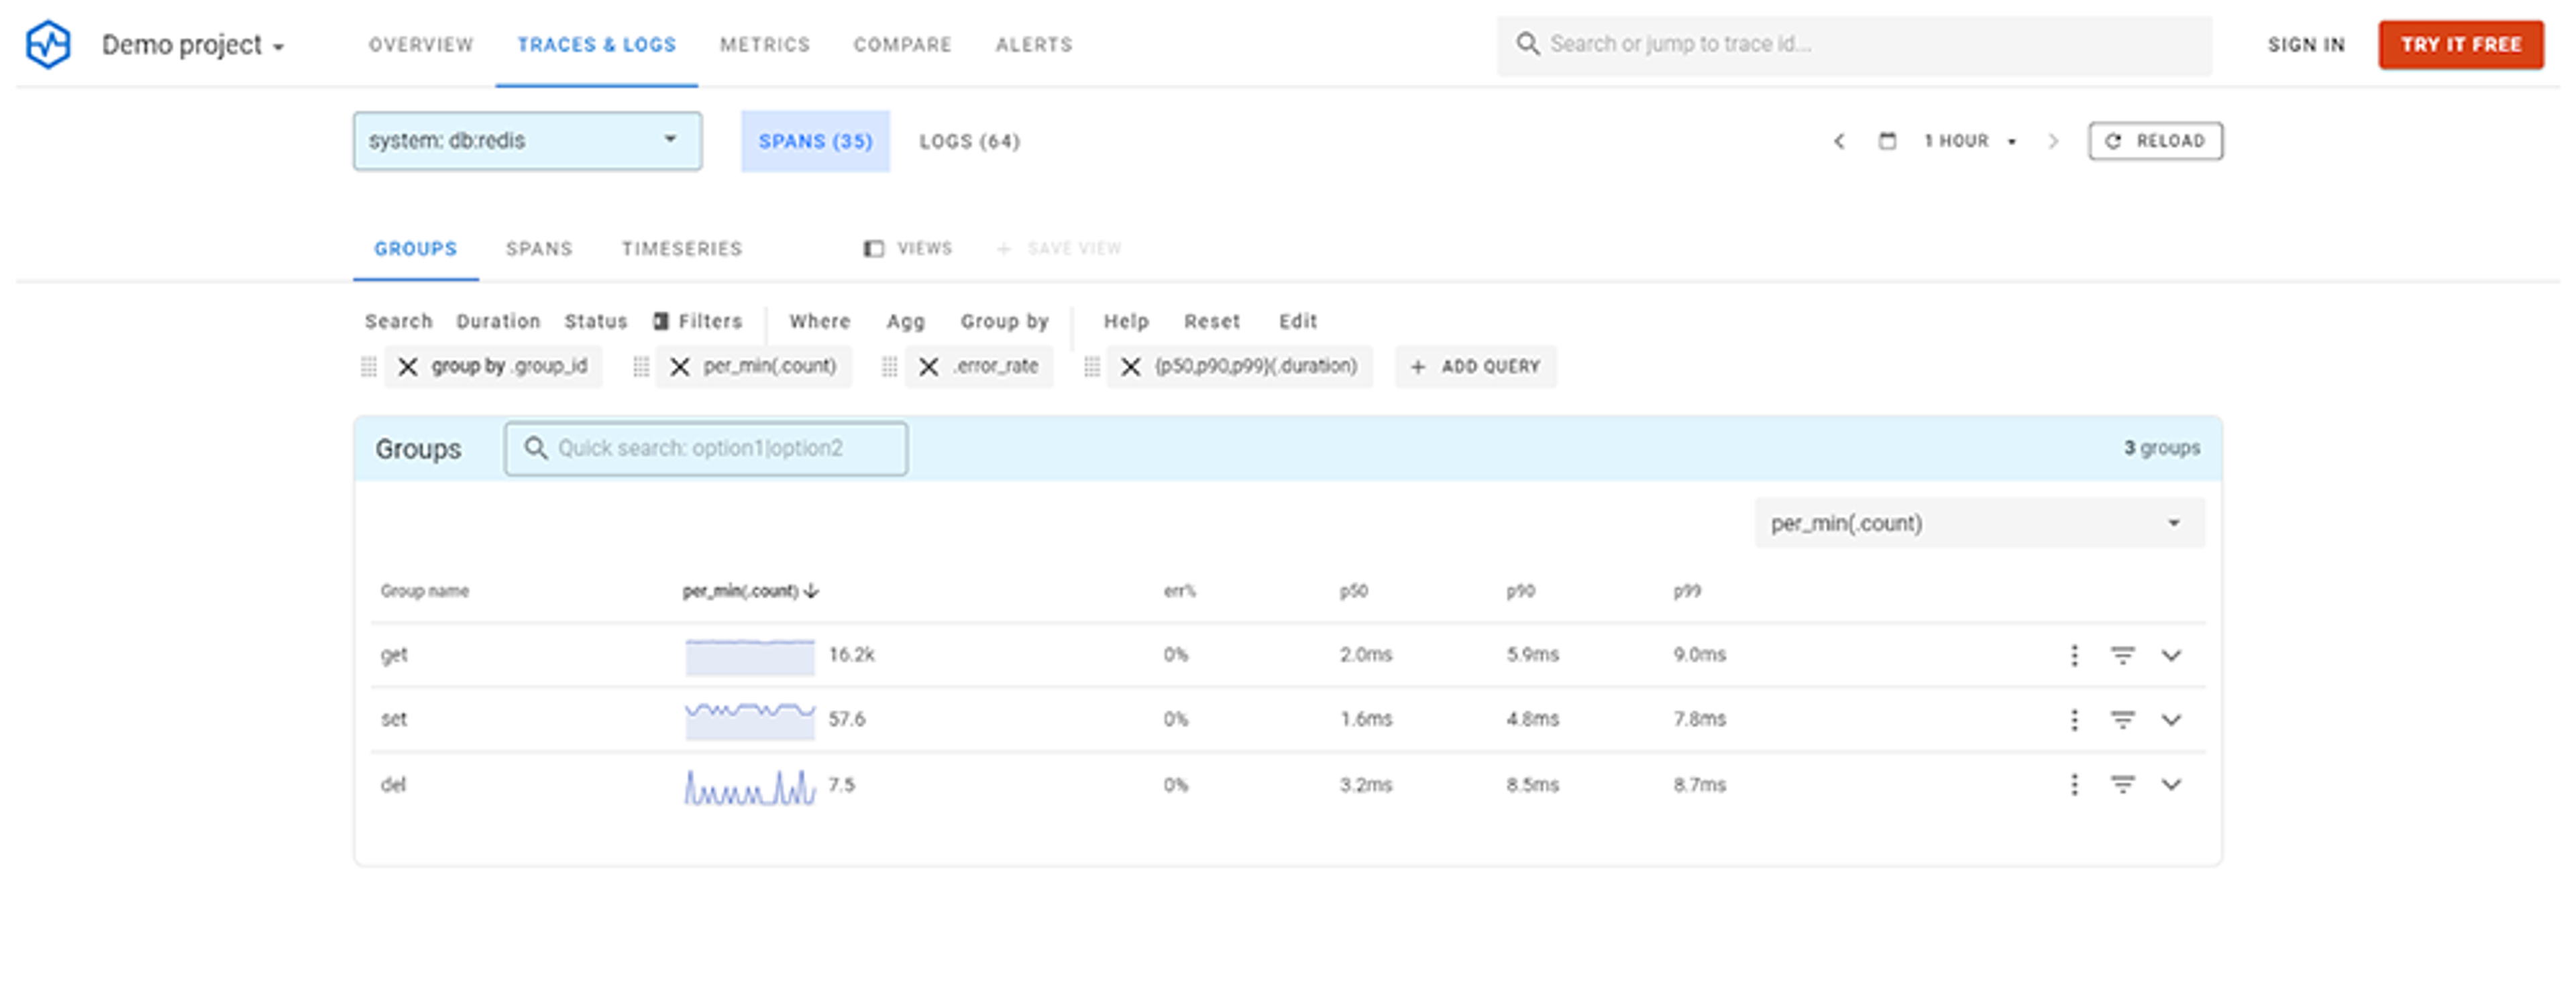Open the Metrics navigation tab
The width and height of the screenshot is (2576, 991).
pos(764,45)
